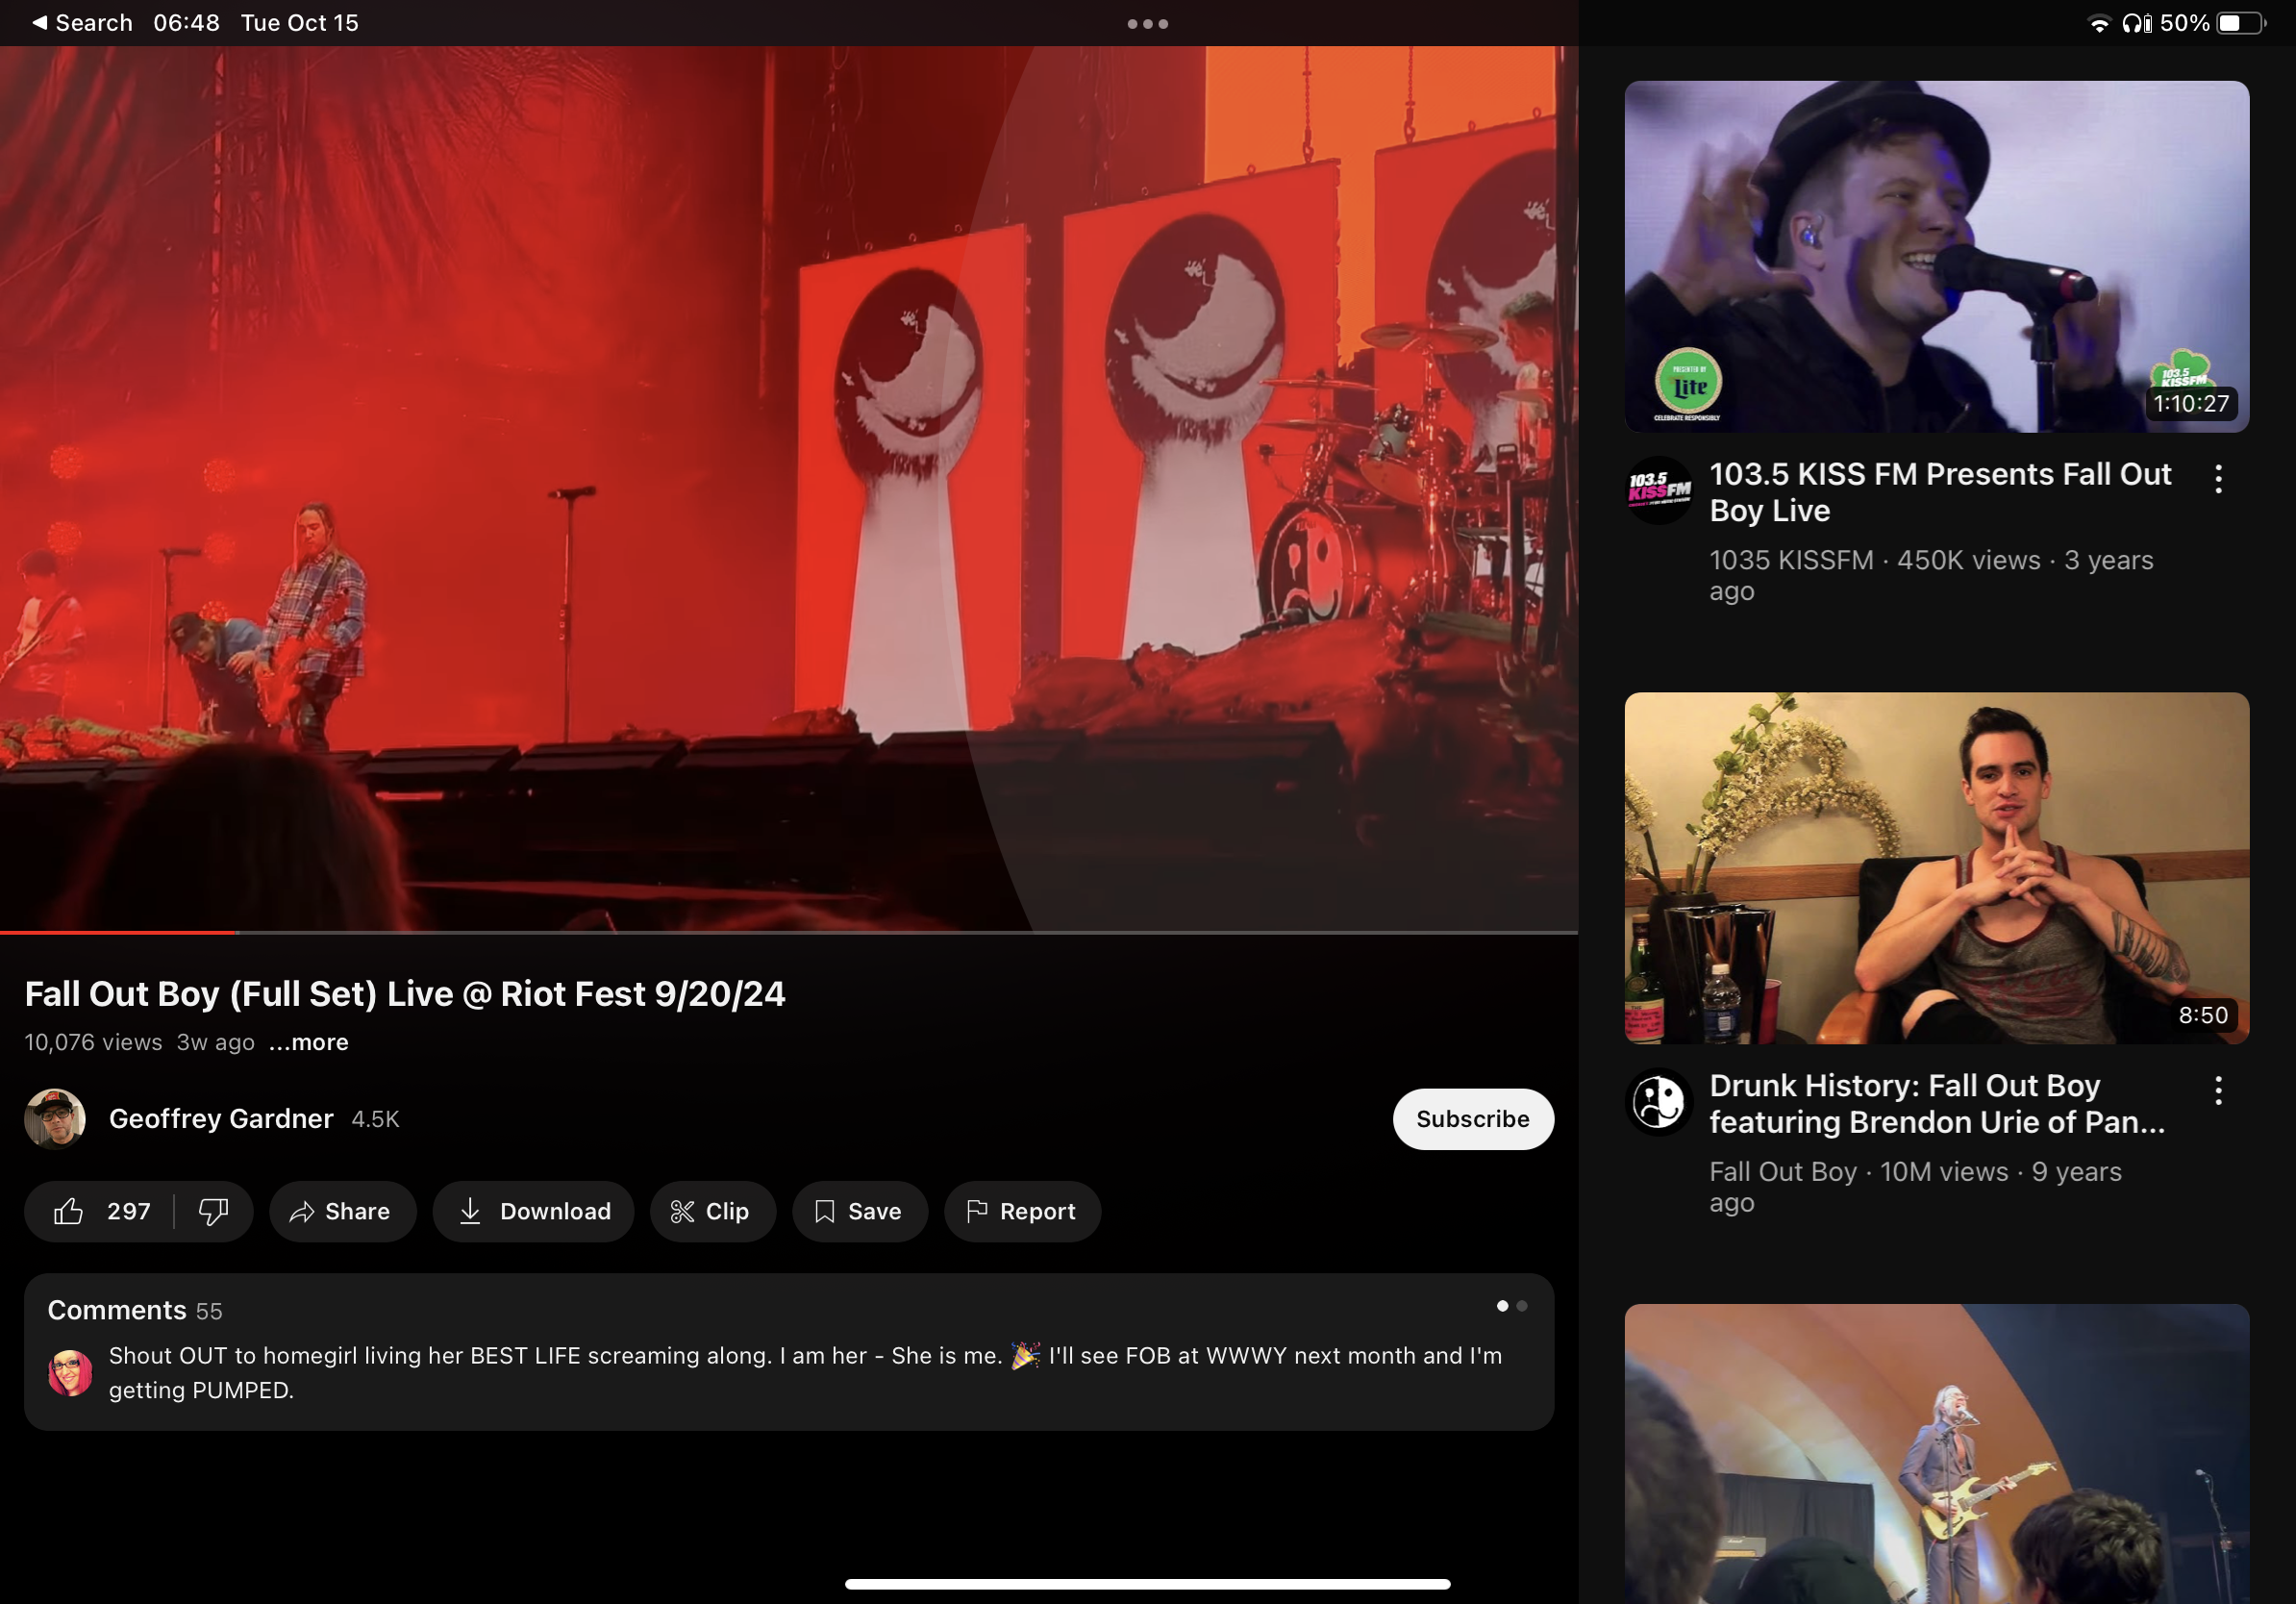Switch comment preview using page dots
This screenshot has width=2296, height=1604.
click(x=1511, y=1306)
